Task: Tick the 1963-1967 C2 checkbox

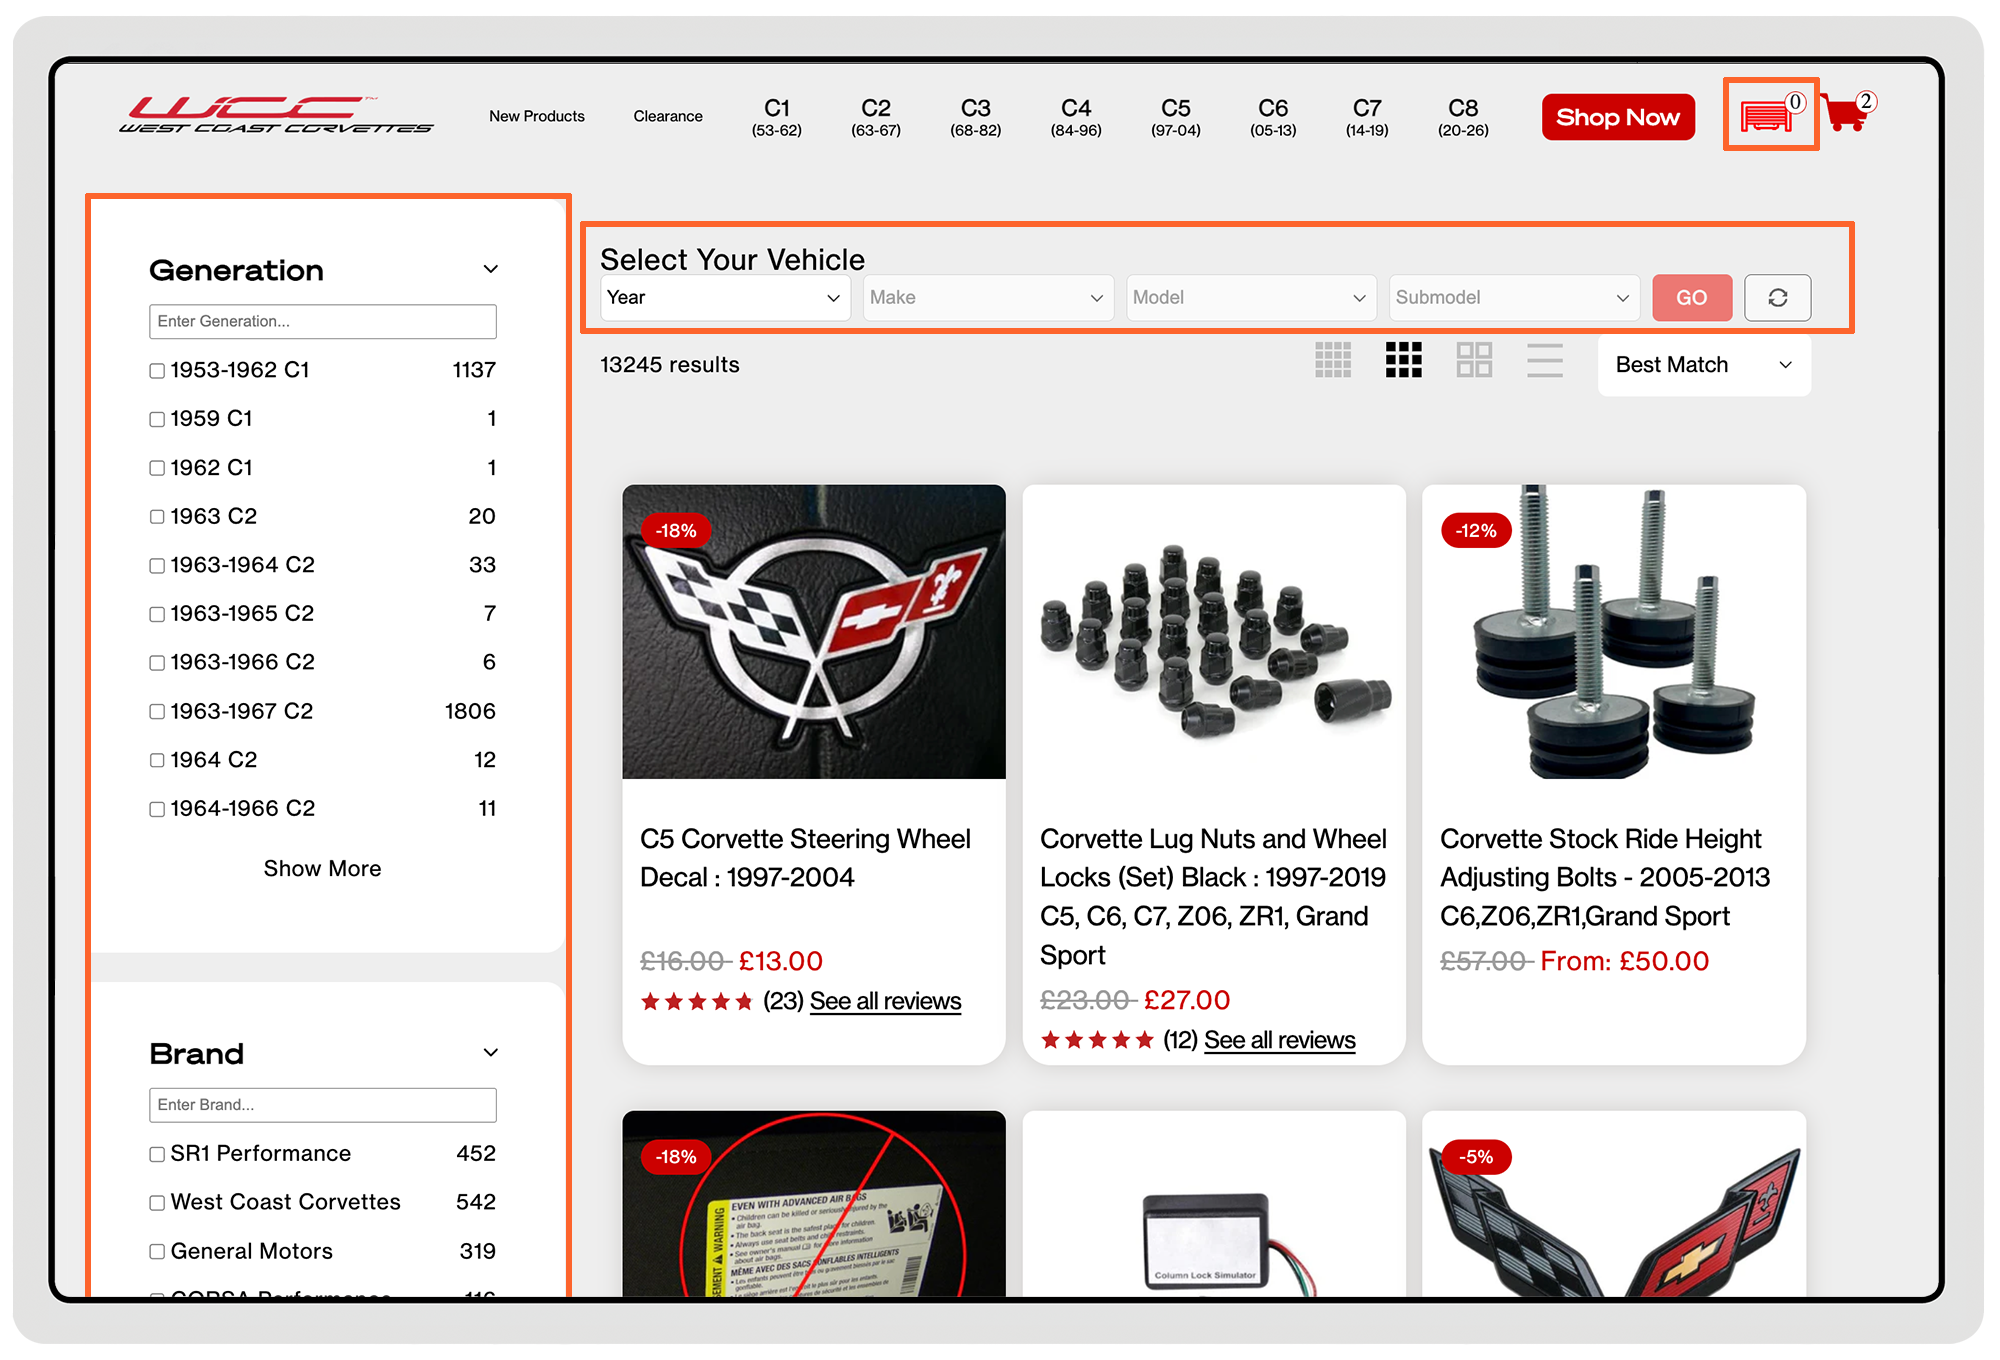Action: tap(157, 712)
